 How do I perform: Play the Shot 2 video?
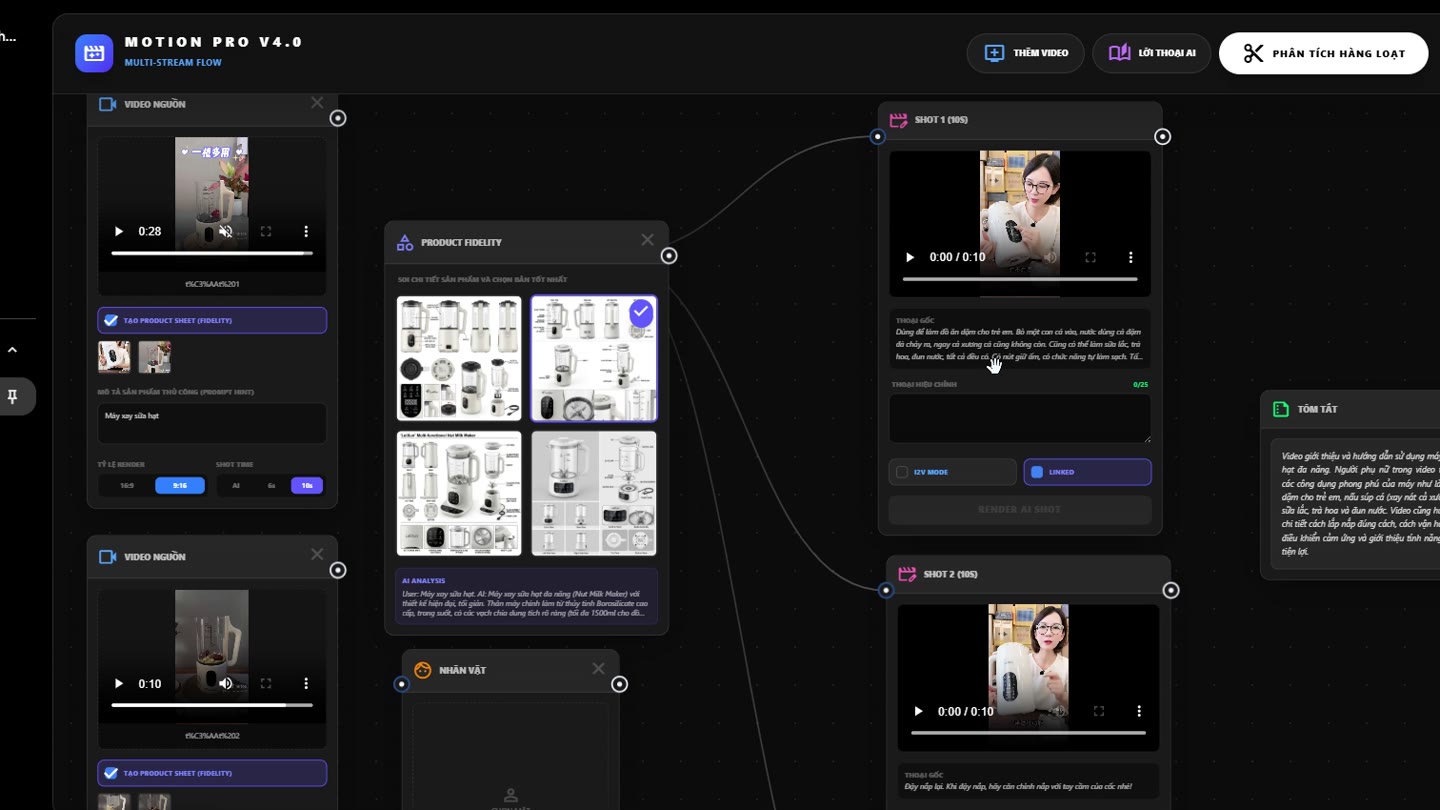coord(918,712)
